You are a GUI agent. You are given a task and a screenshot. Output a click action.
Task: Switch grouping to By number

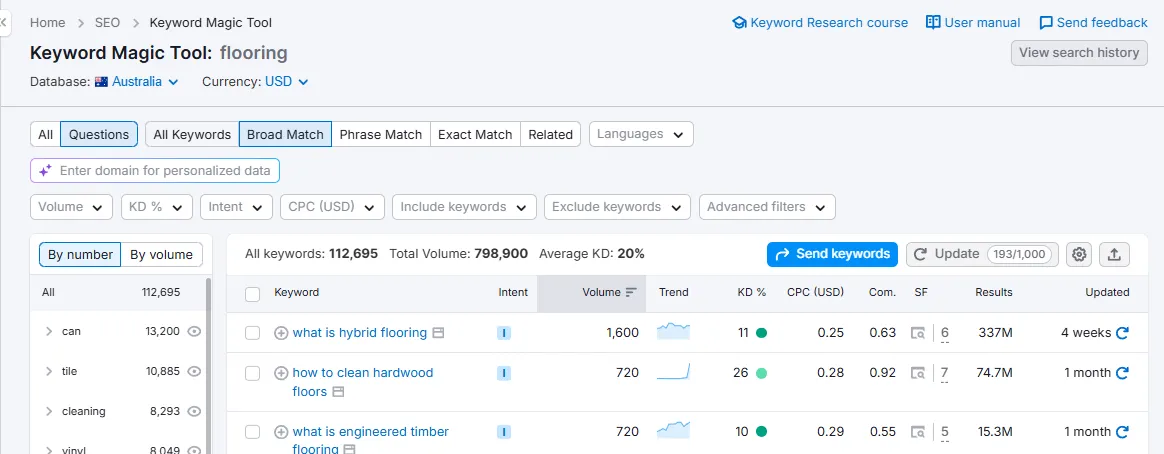pyautogui.click(x=80, y=255)
